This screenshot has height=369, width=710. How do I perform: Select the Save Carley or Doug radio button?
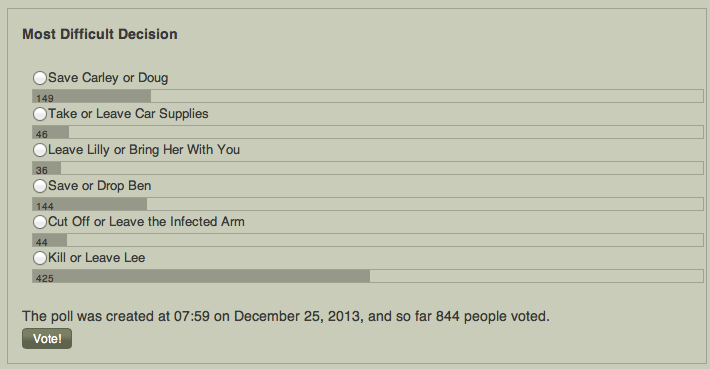pyautogui.click(x=40, y=78)
